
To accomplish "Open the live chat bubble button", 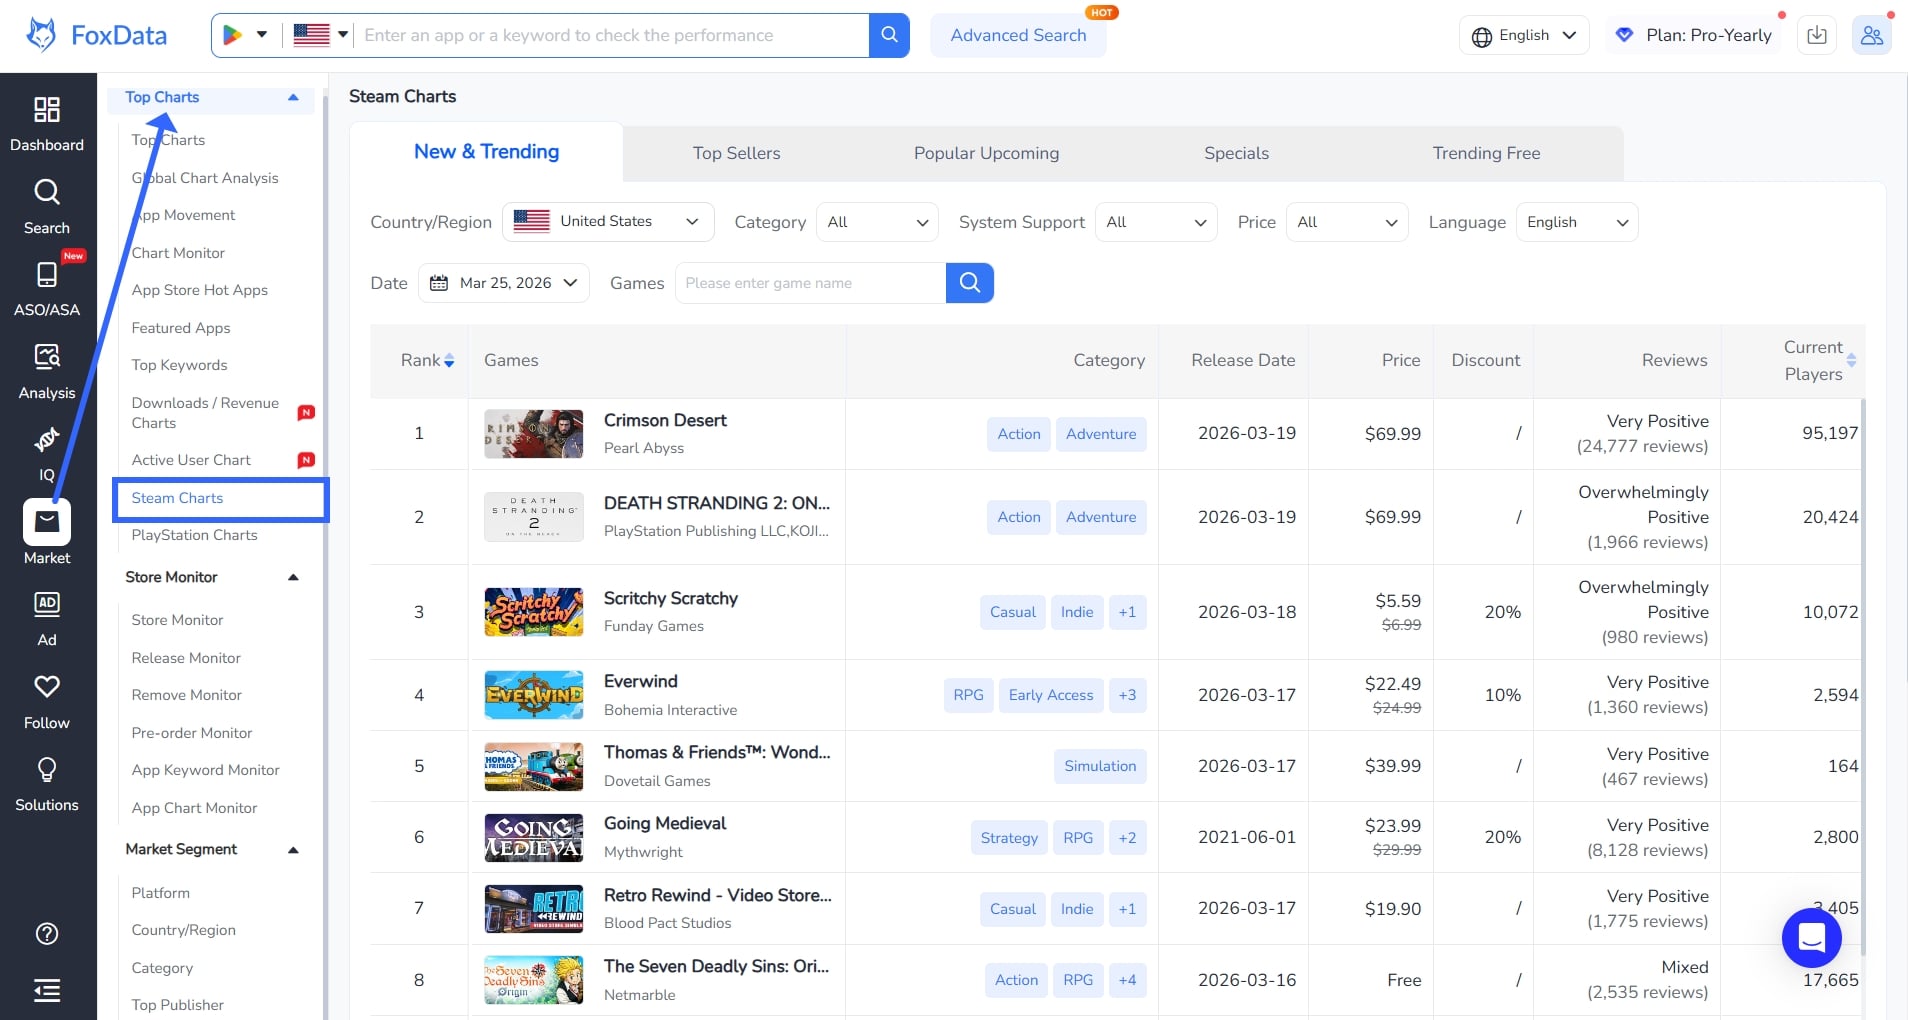I will tap(1811, 937).
